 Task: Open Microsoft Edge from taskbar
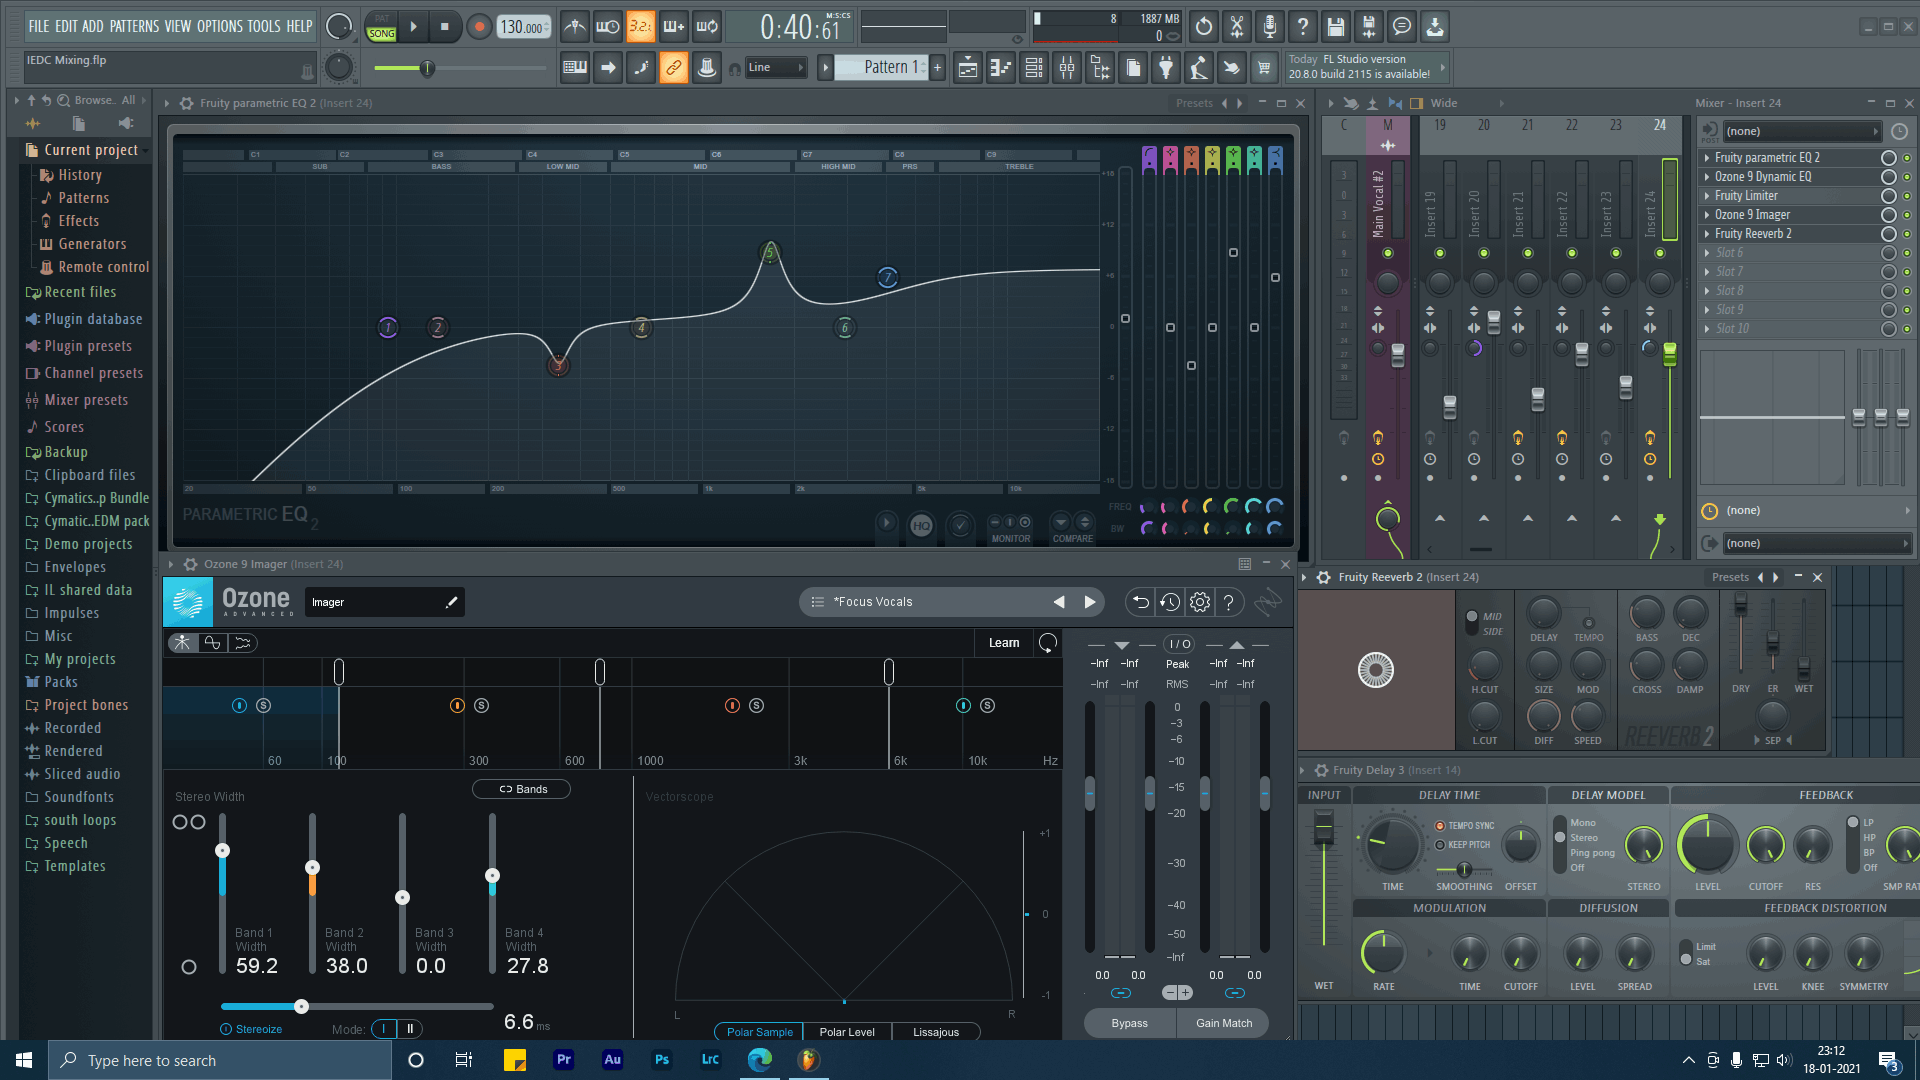point(760,1060)
